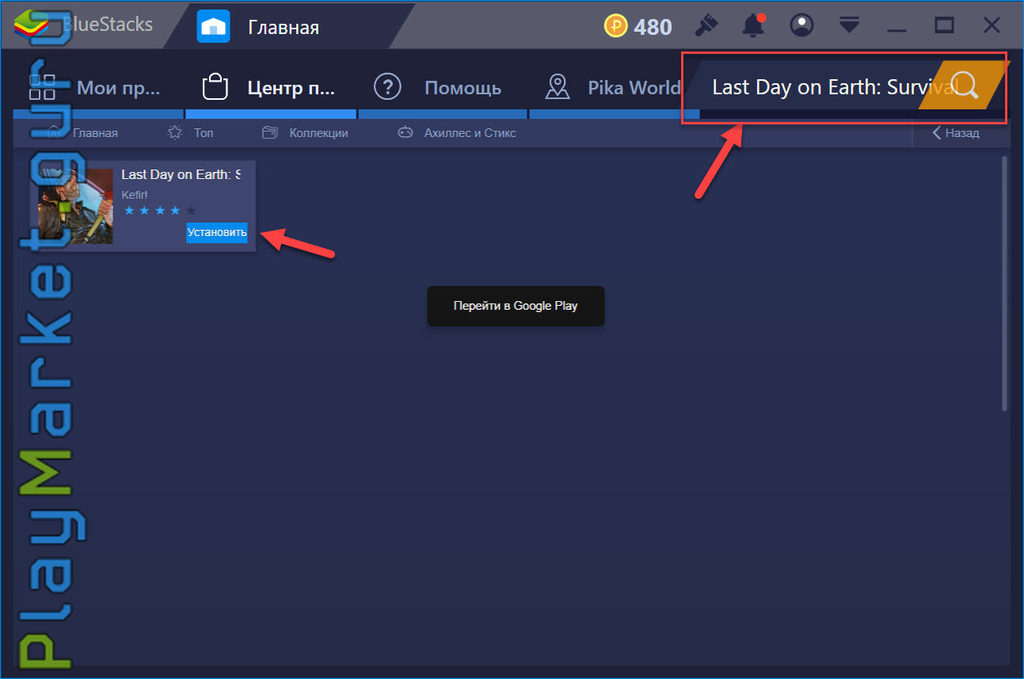Click the Last Day on Earth title
This screenshot has width=1024, height=679.
(180, 174)
